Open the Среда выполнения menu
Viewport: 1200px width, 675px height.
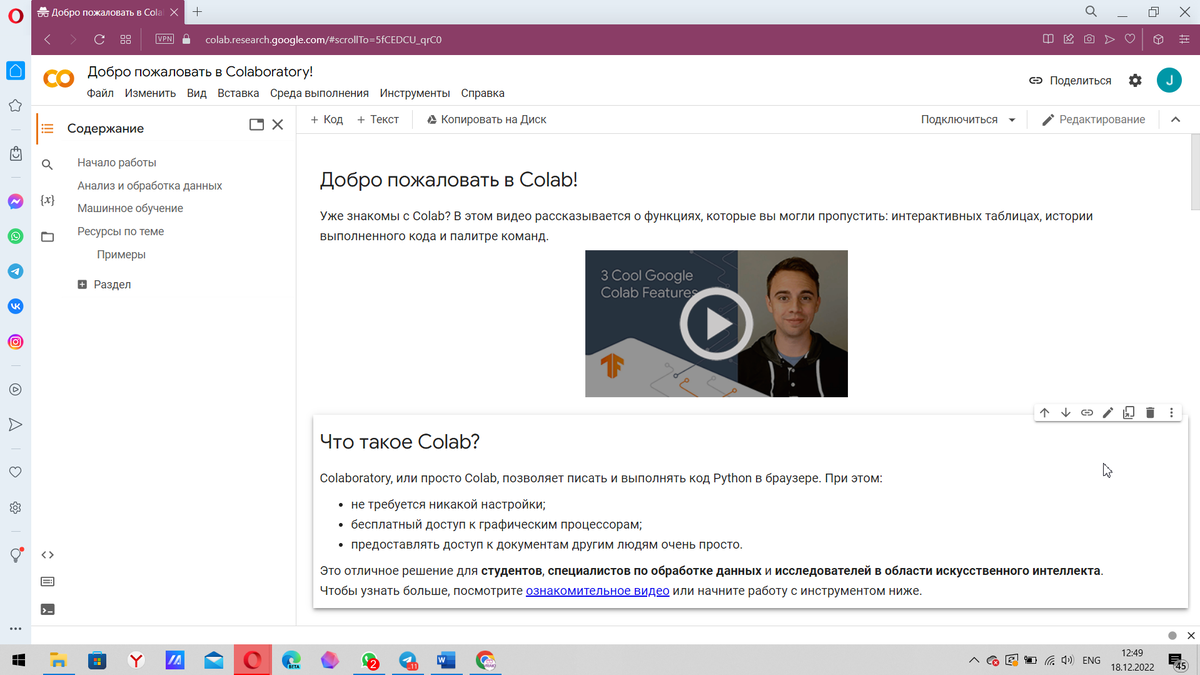(x=319, y=93)
